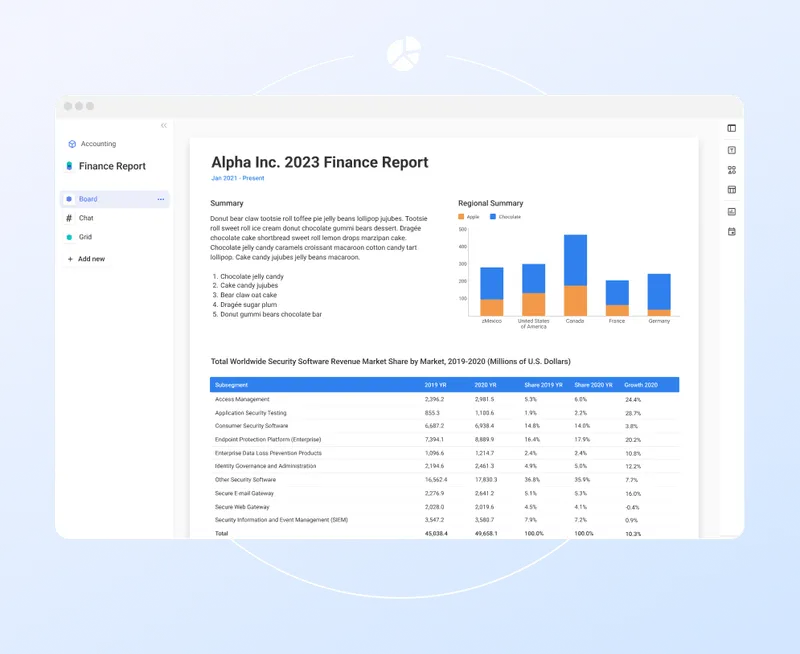Click the Share 2020 YR column header
Screen dimensions: 800x654
coord(593,385)
